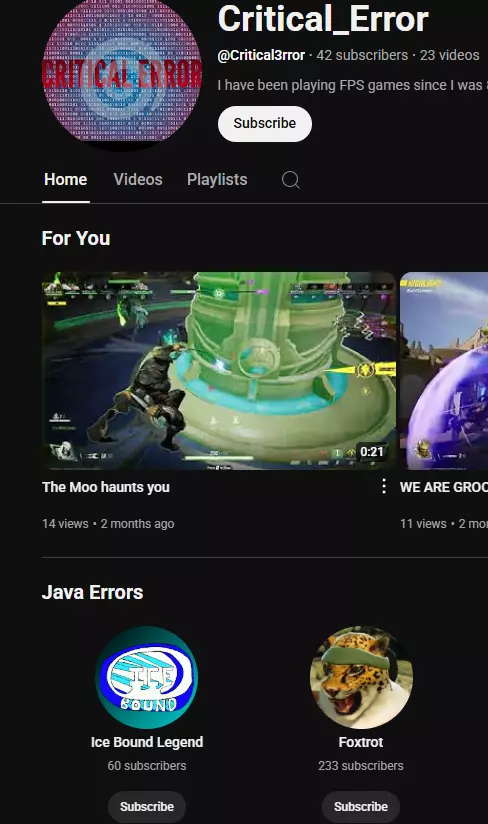
Task: Select the Home tab
Action: [x=66, y=180]
